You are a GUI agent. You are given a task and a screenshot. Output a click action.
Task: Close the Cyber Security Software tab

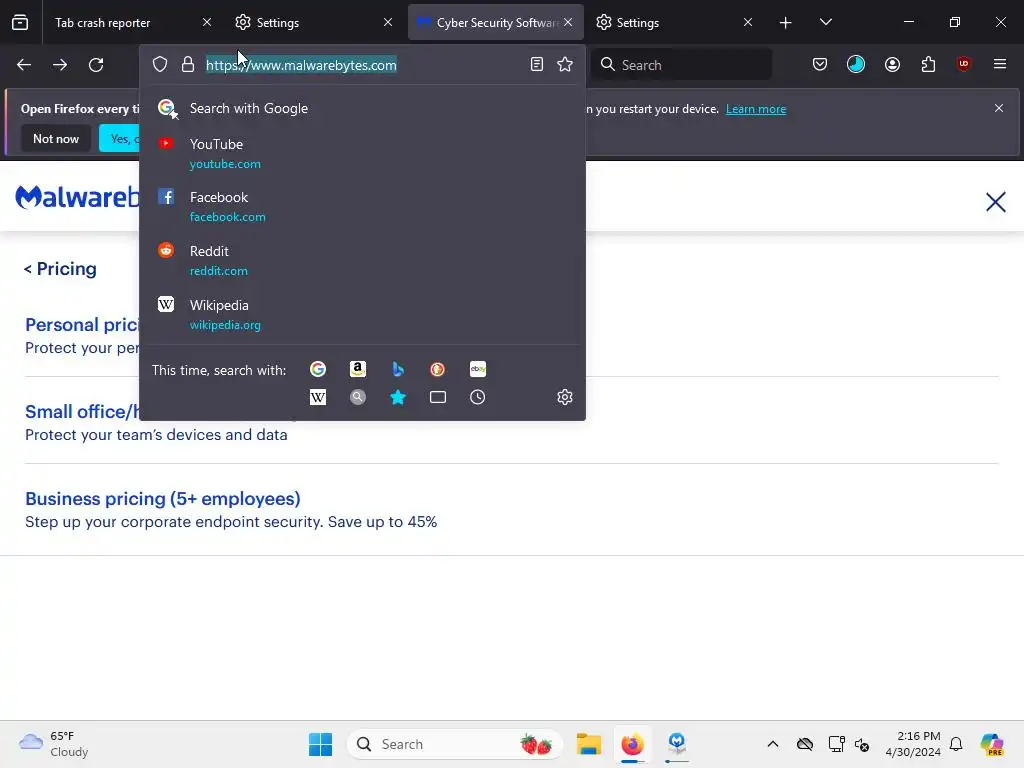568,22
